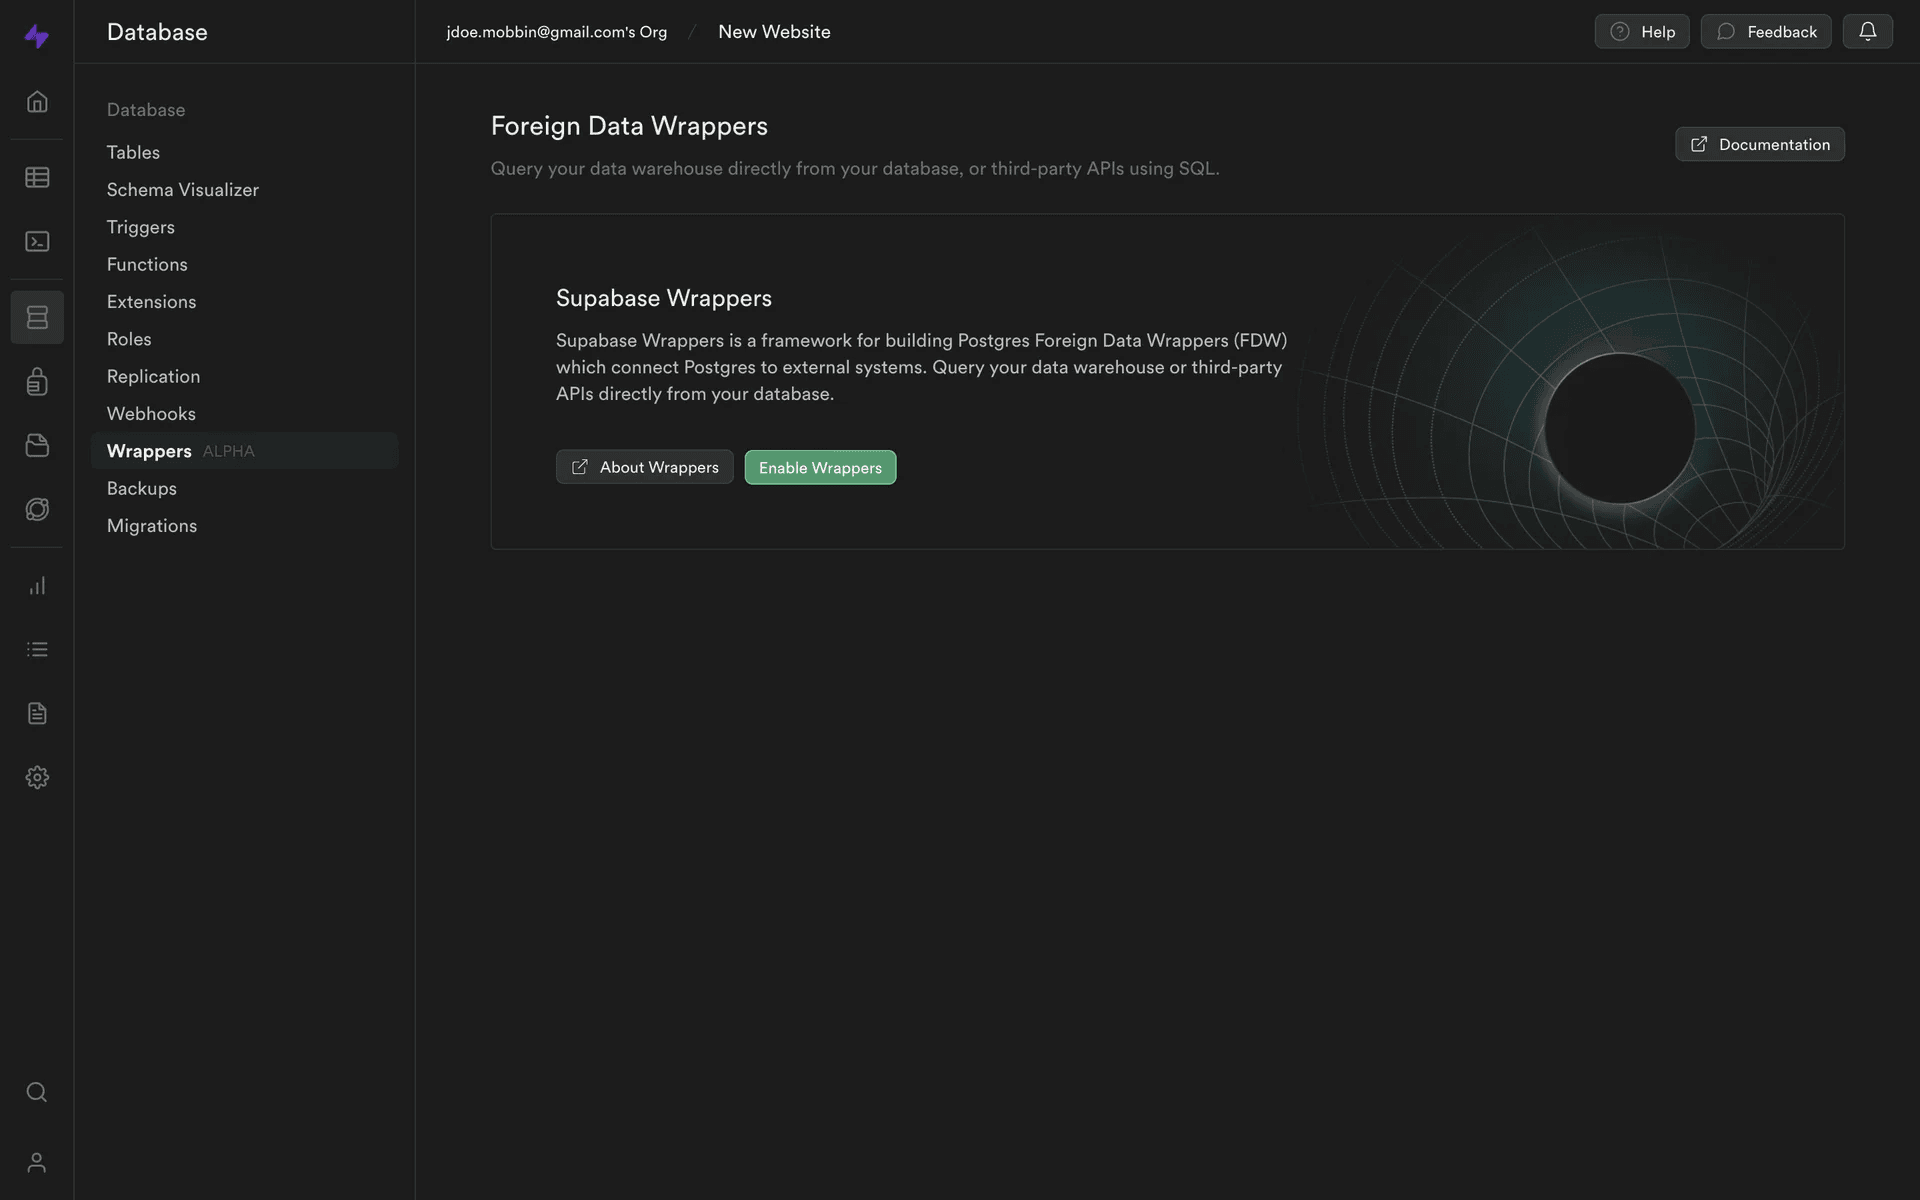Open Project Settings gear icon
This screenshot has width=1920, height=1200.
(x=37, y=778)
